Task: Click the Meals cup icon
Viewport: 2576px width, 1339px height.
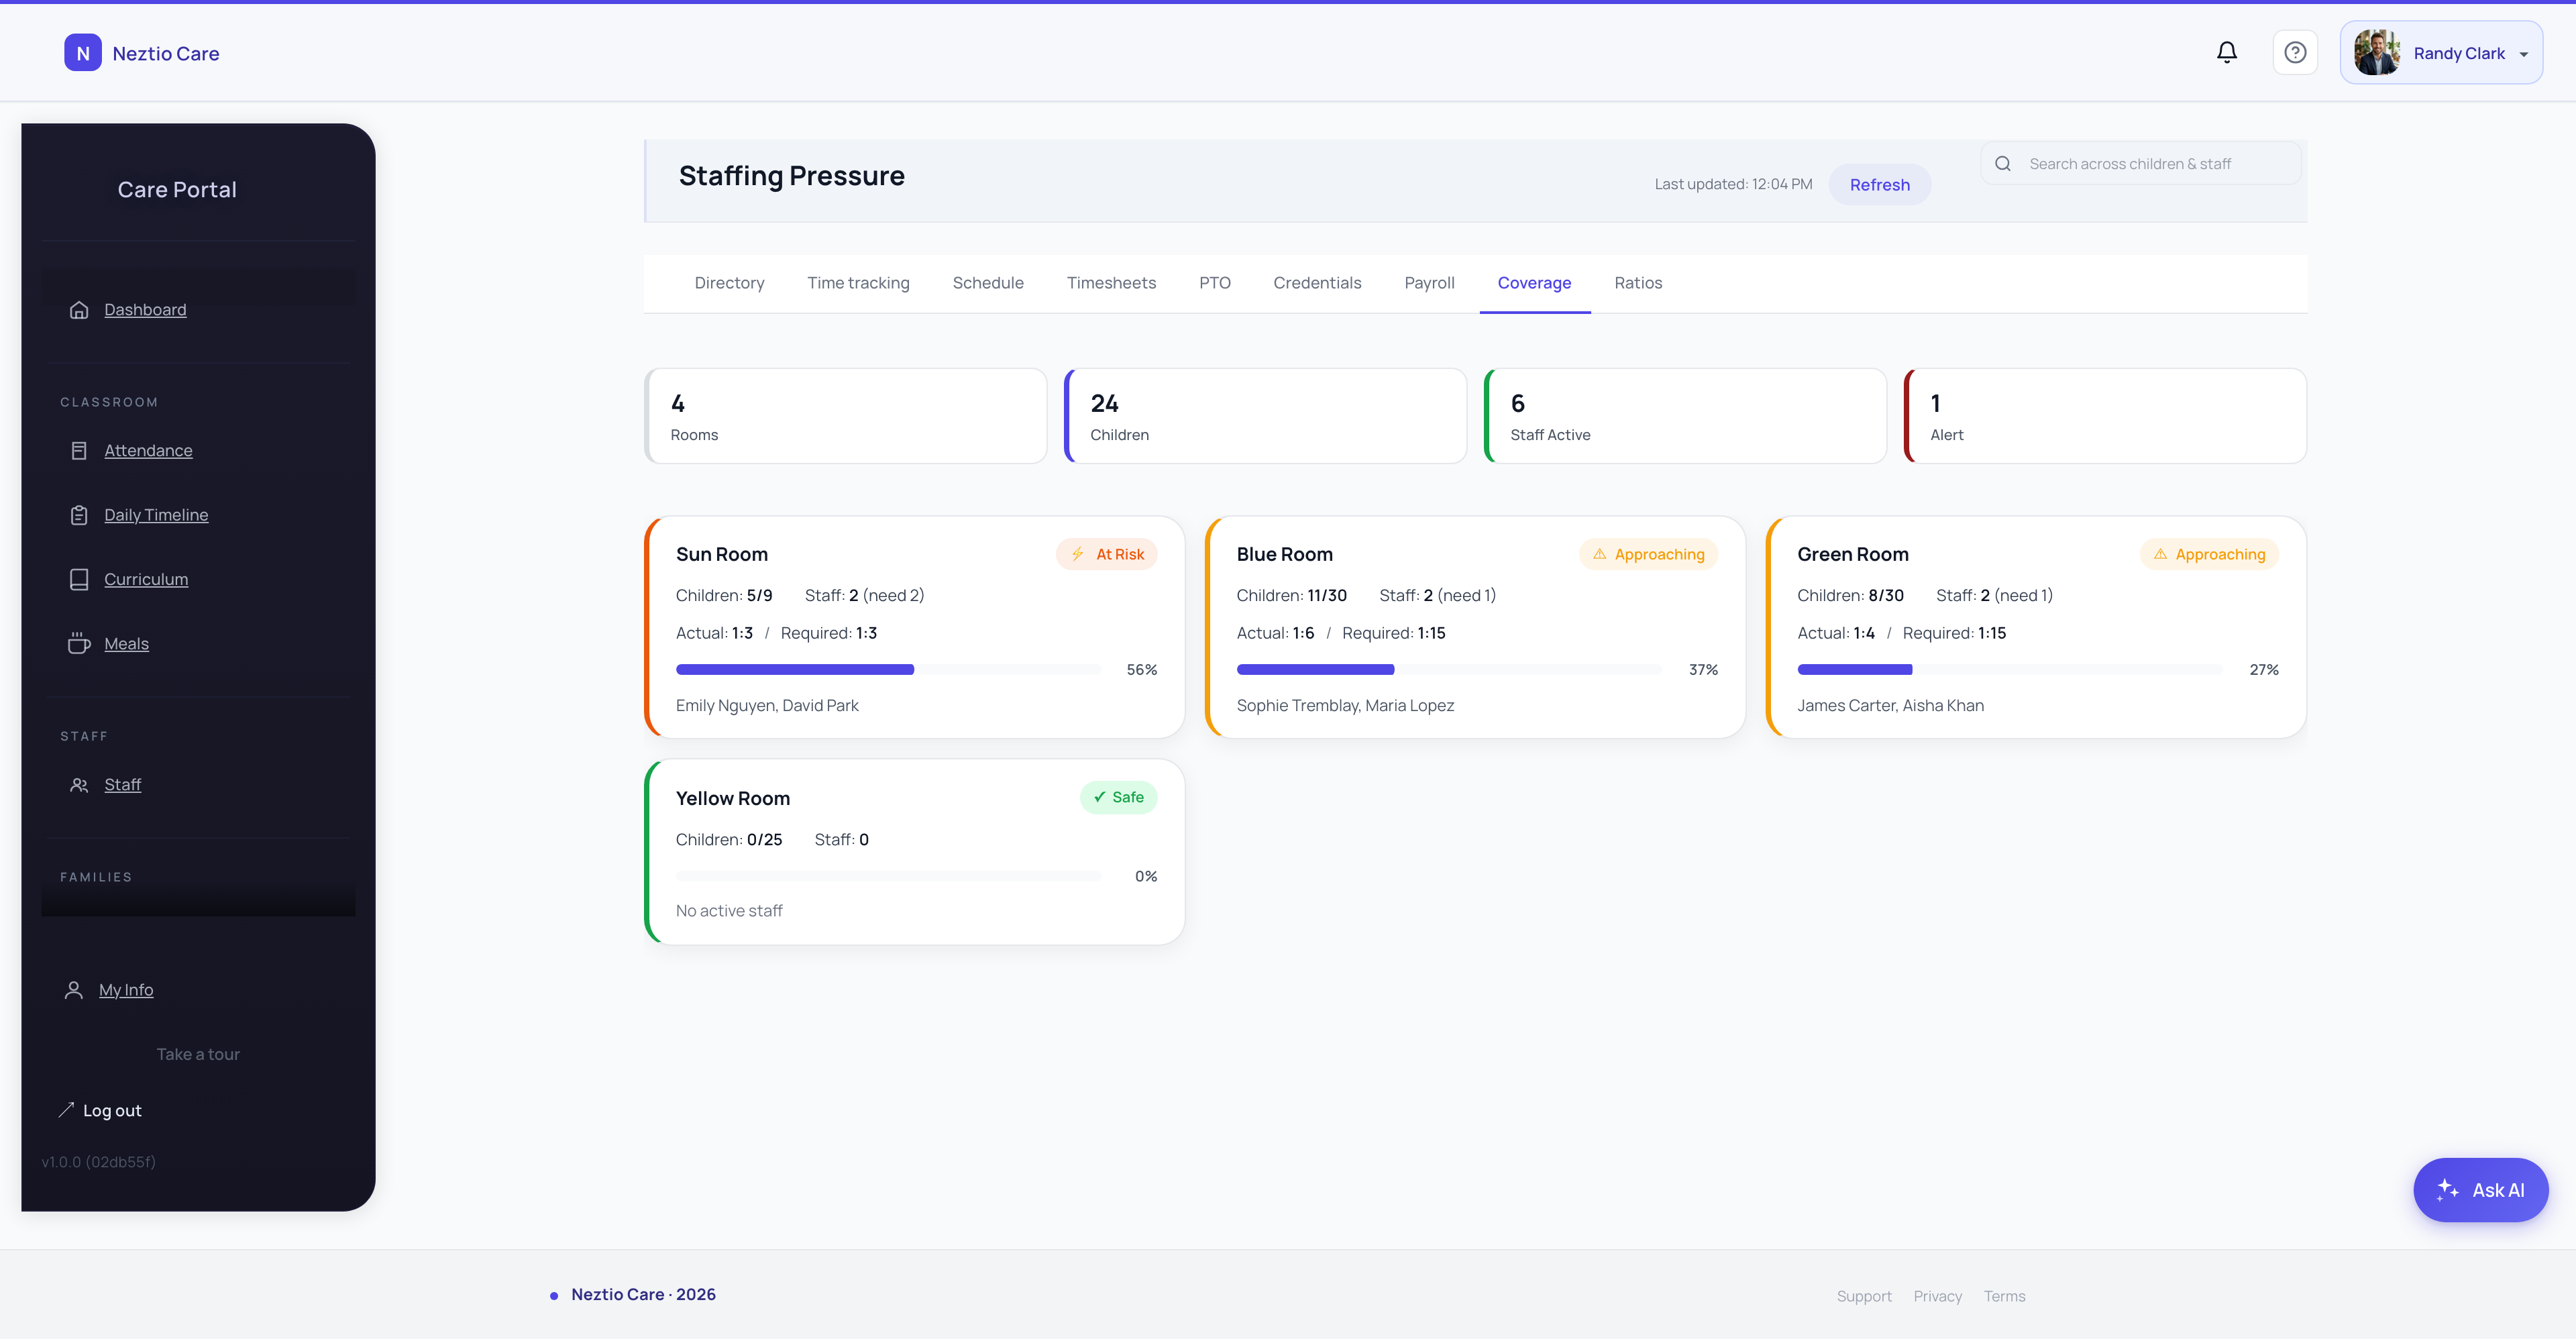Action: point(79,644)
